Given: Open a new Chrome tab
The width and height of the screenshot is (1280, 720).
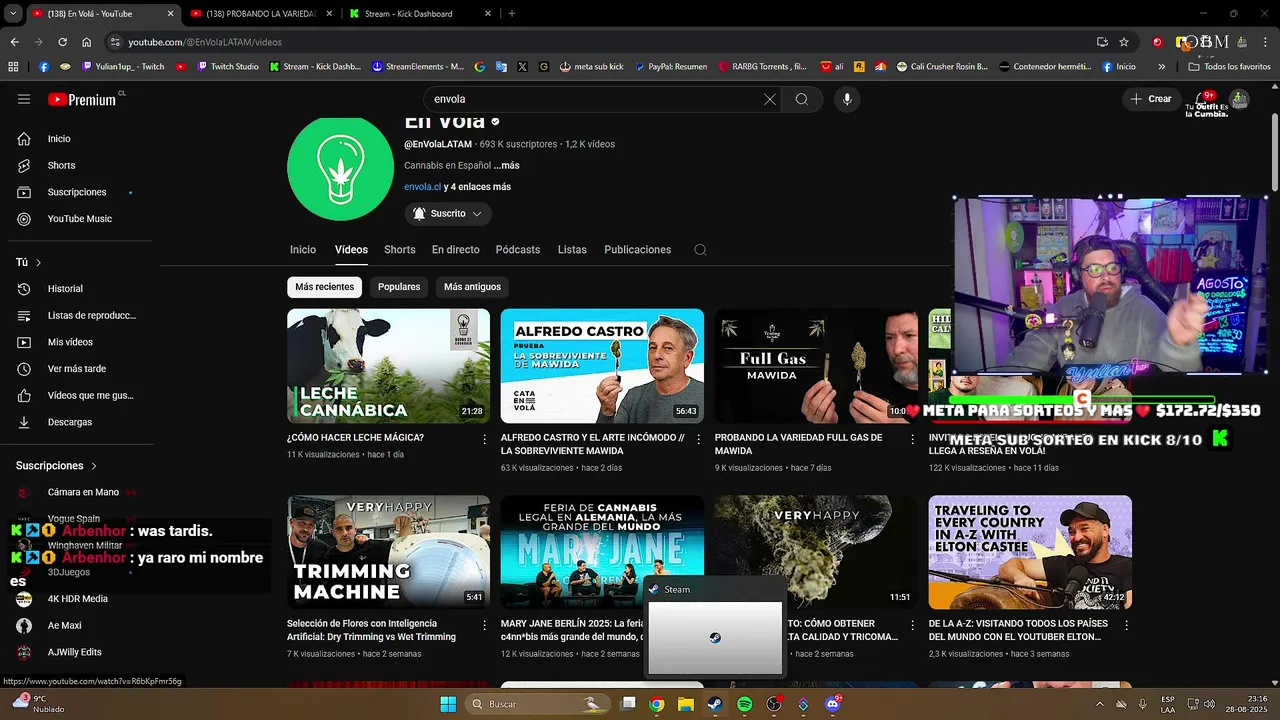Looking at the screenshot, I should [x=512, y=14].
